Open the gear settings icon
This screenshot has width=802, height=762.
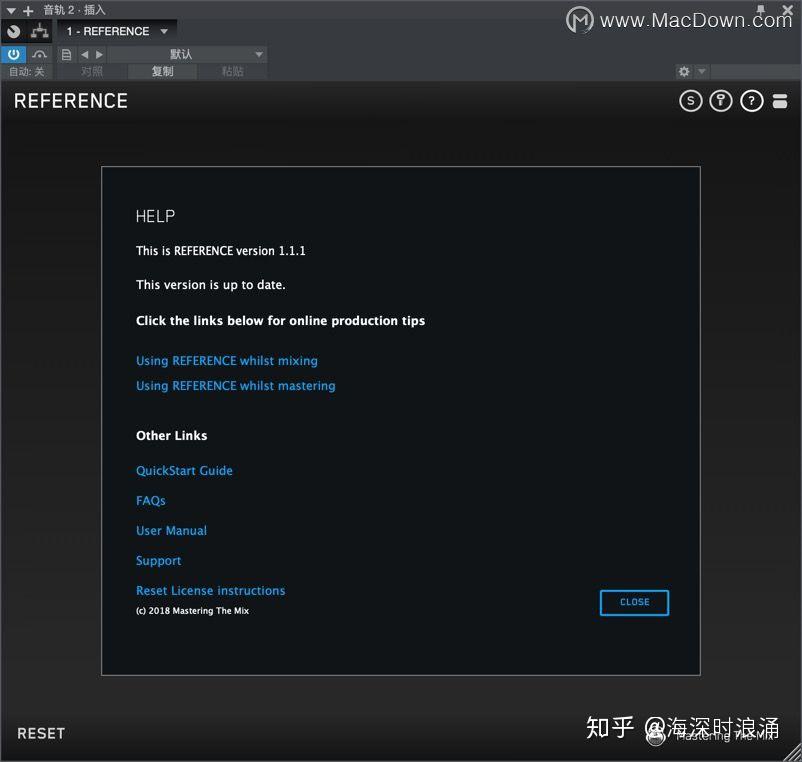tap(684, 72)
